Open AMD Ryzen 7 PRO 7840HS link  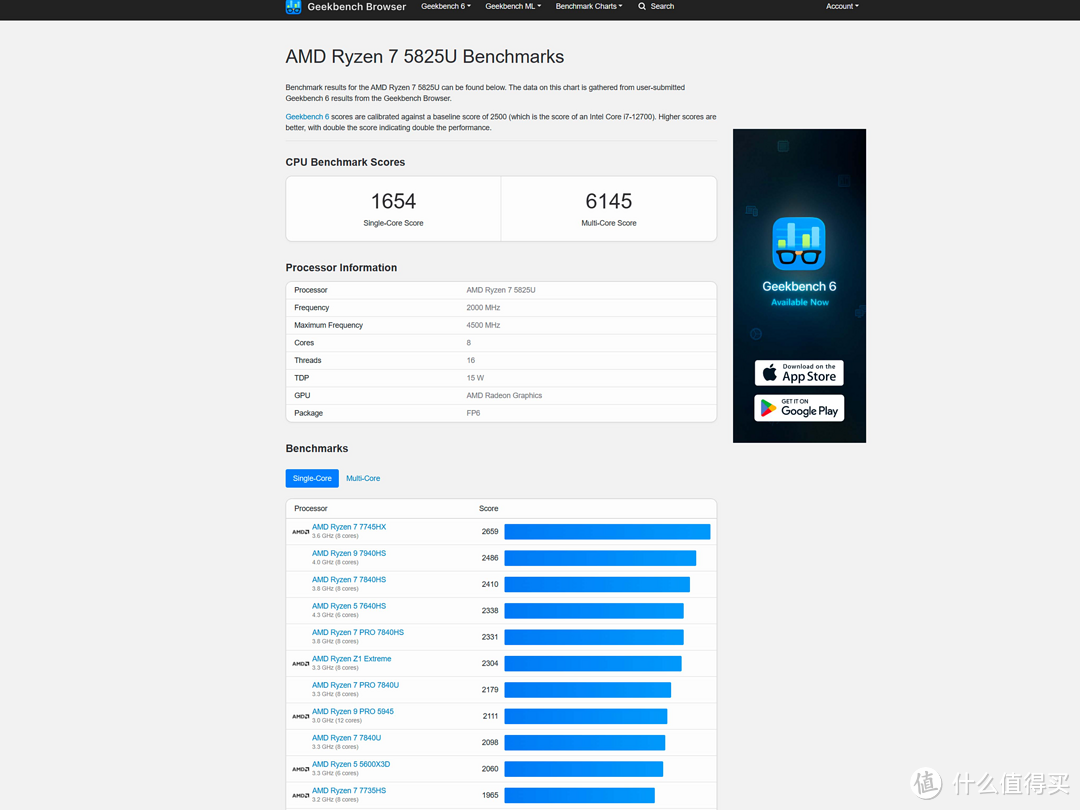[x=357, y=632]
